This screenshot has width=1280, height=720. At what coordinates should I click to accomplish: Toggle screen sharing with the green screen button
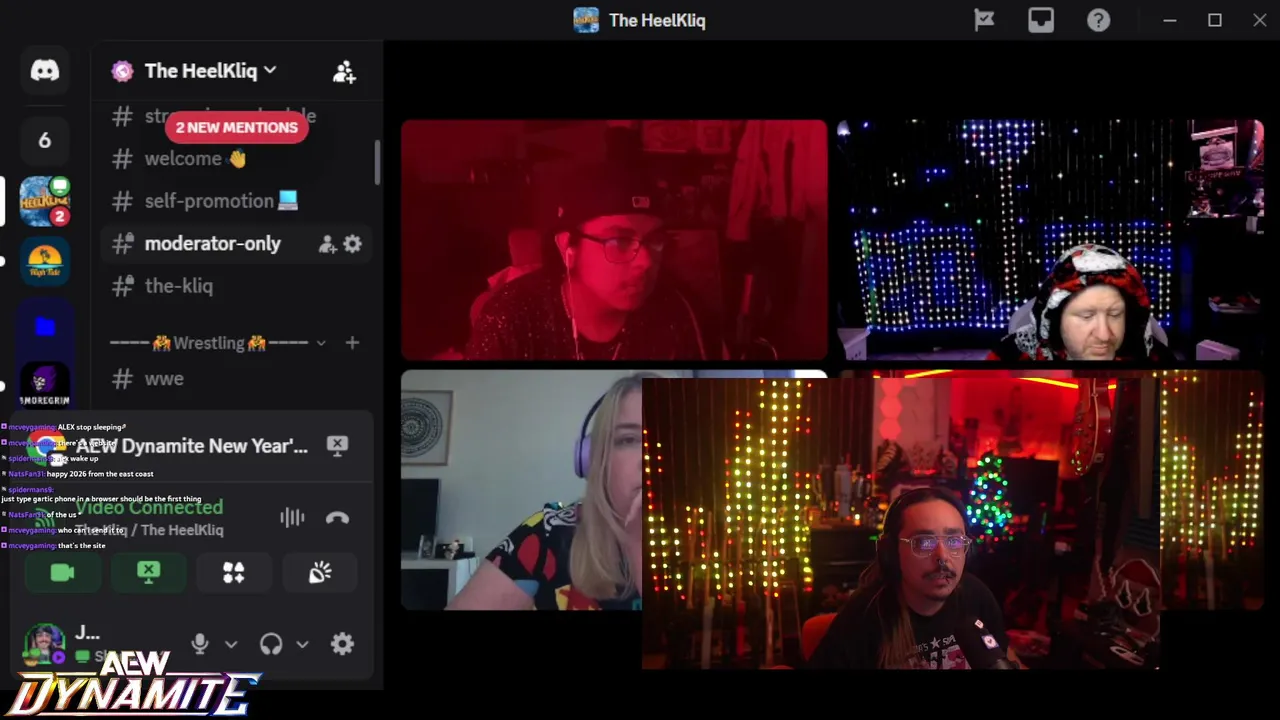click(148, 572)
